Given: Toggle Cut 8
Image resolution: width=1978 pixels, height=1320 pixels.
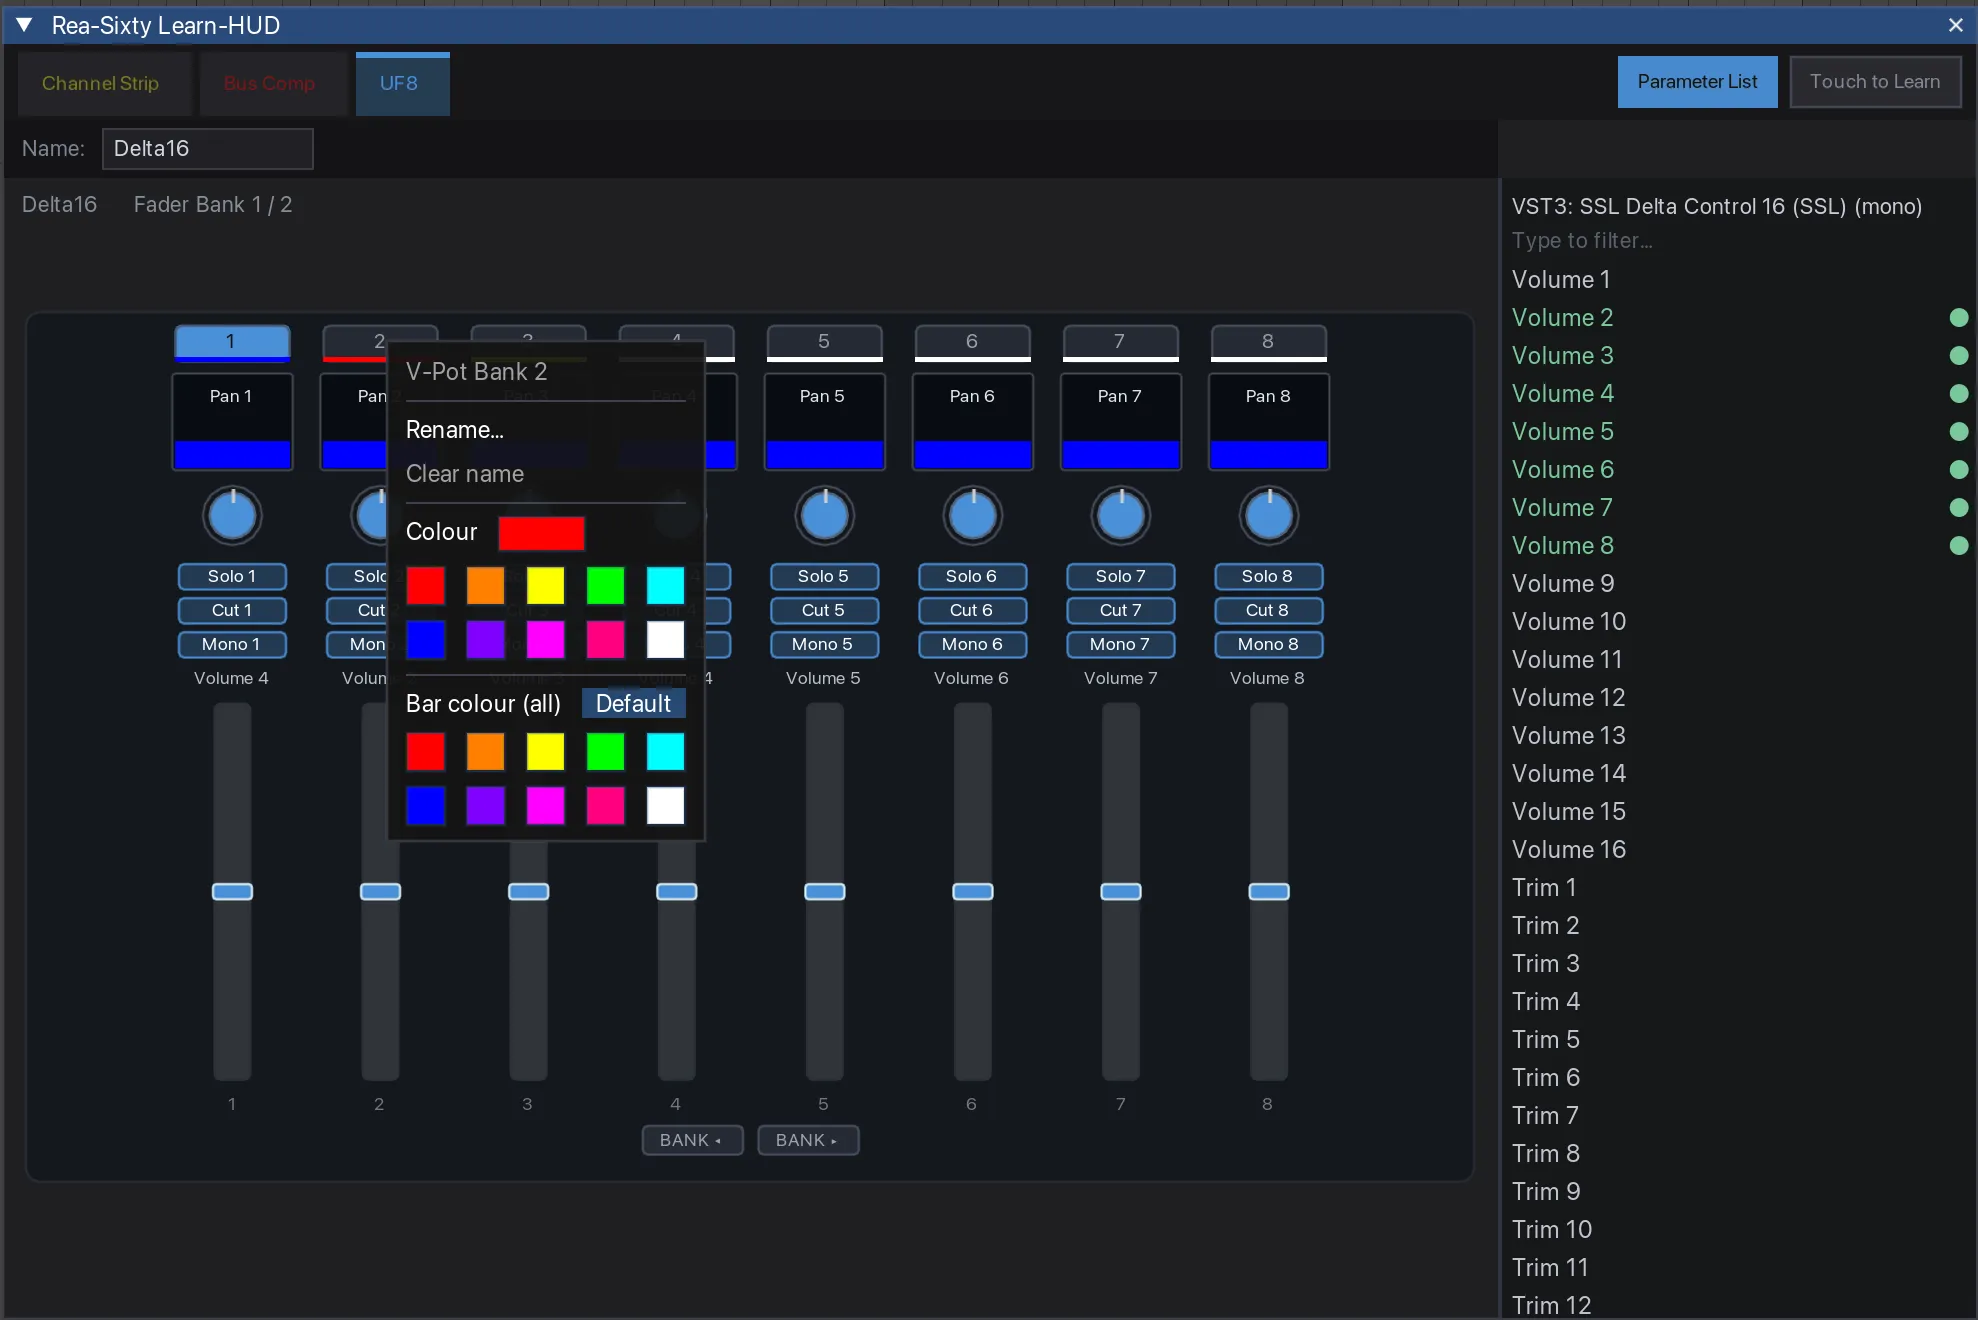Looking at the screenshot, I should (1268, 611).
